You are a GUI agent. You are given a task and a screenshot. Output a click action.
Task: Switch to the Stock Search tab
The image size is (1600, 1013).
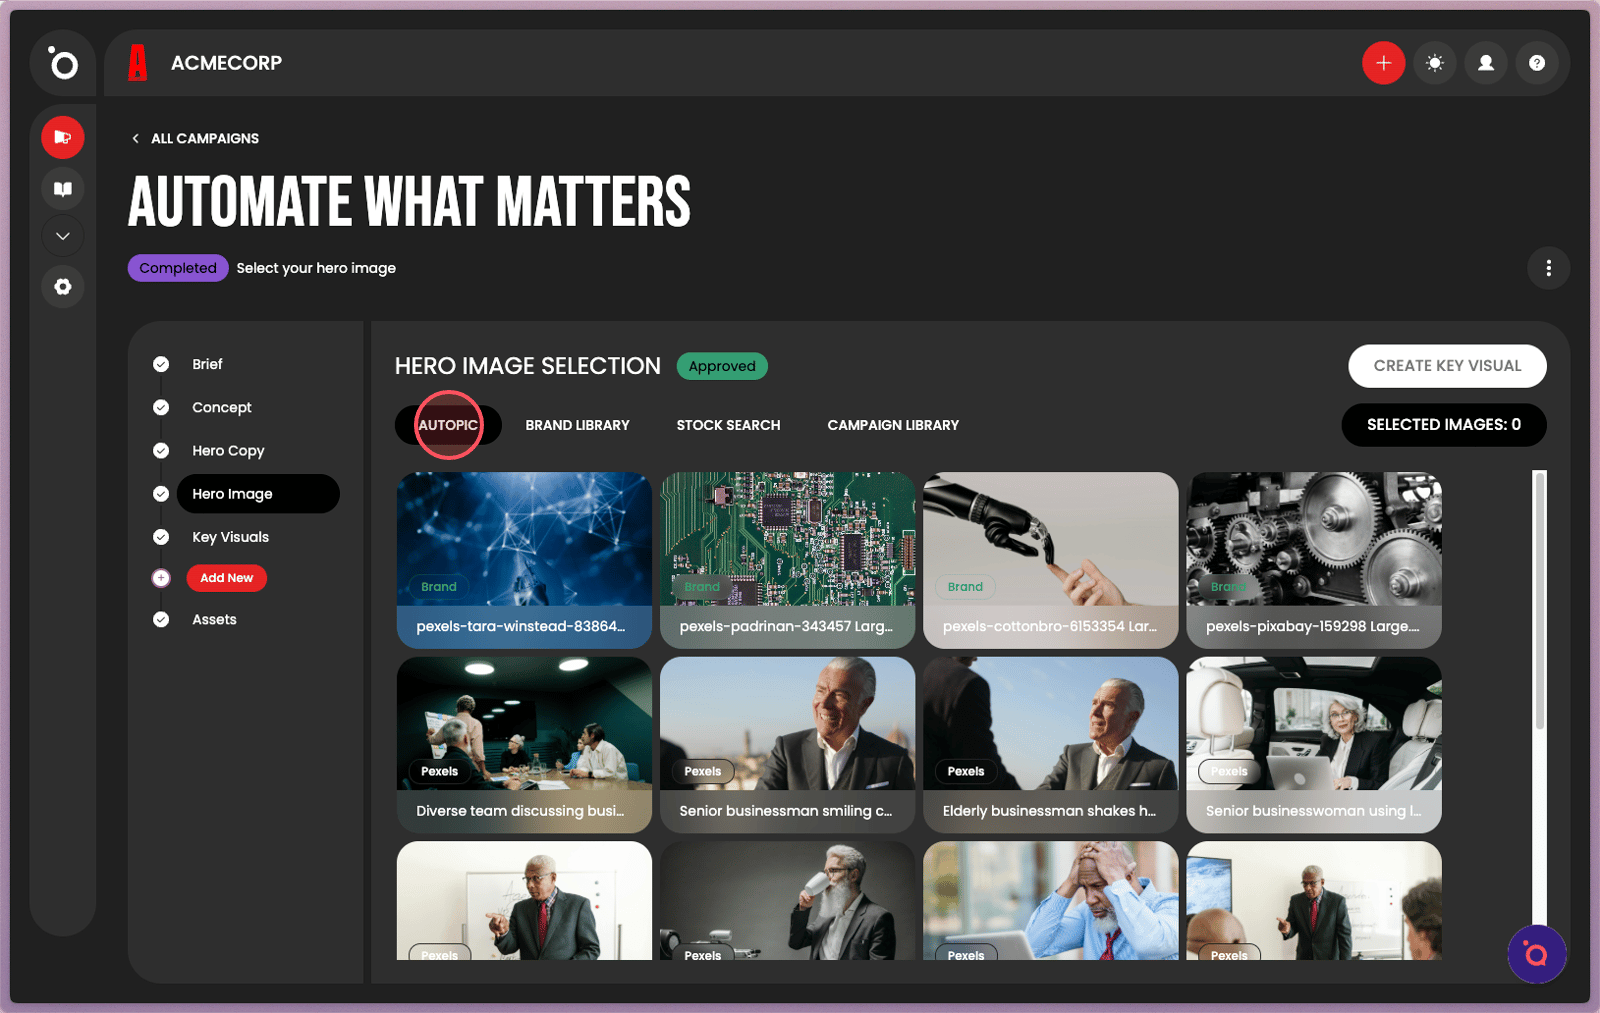(728, 425)
